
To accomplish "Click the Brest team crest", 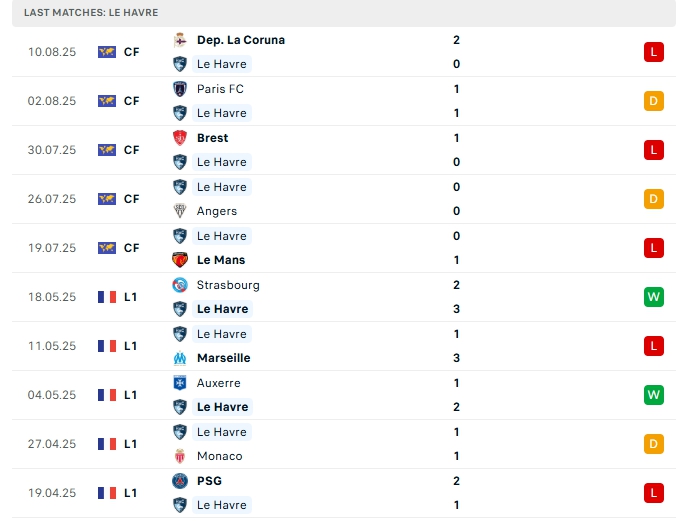I will [x=180, y=138].
